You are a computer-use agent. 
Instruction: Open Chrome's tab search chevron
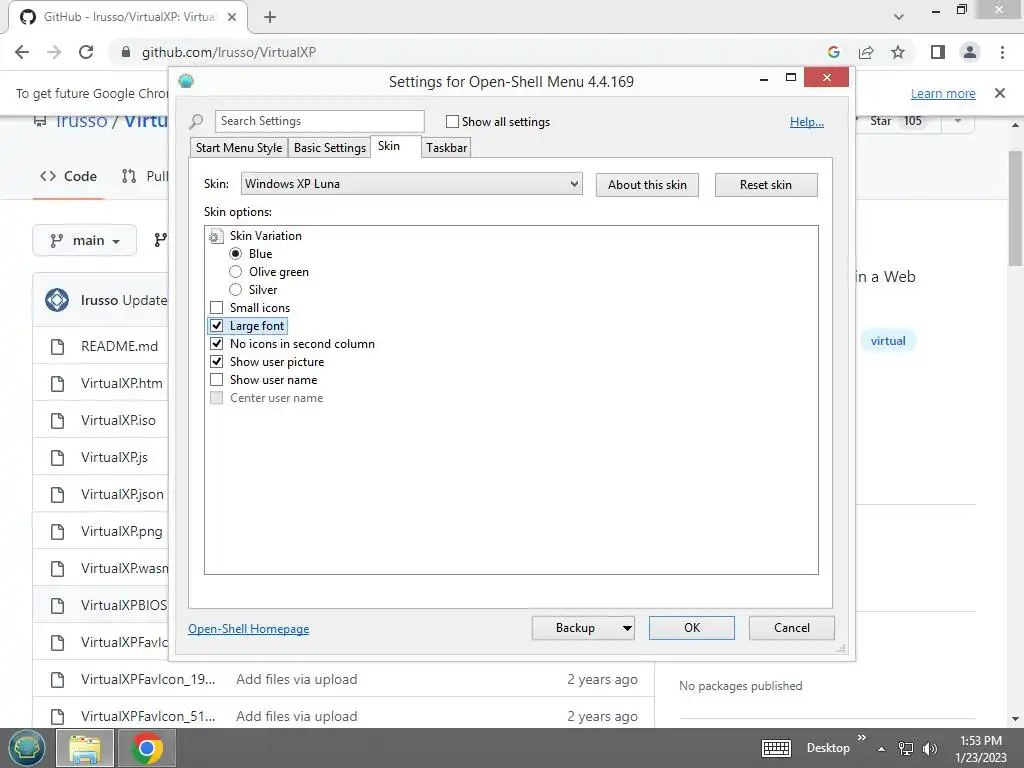899,17
